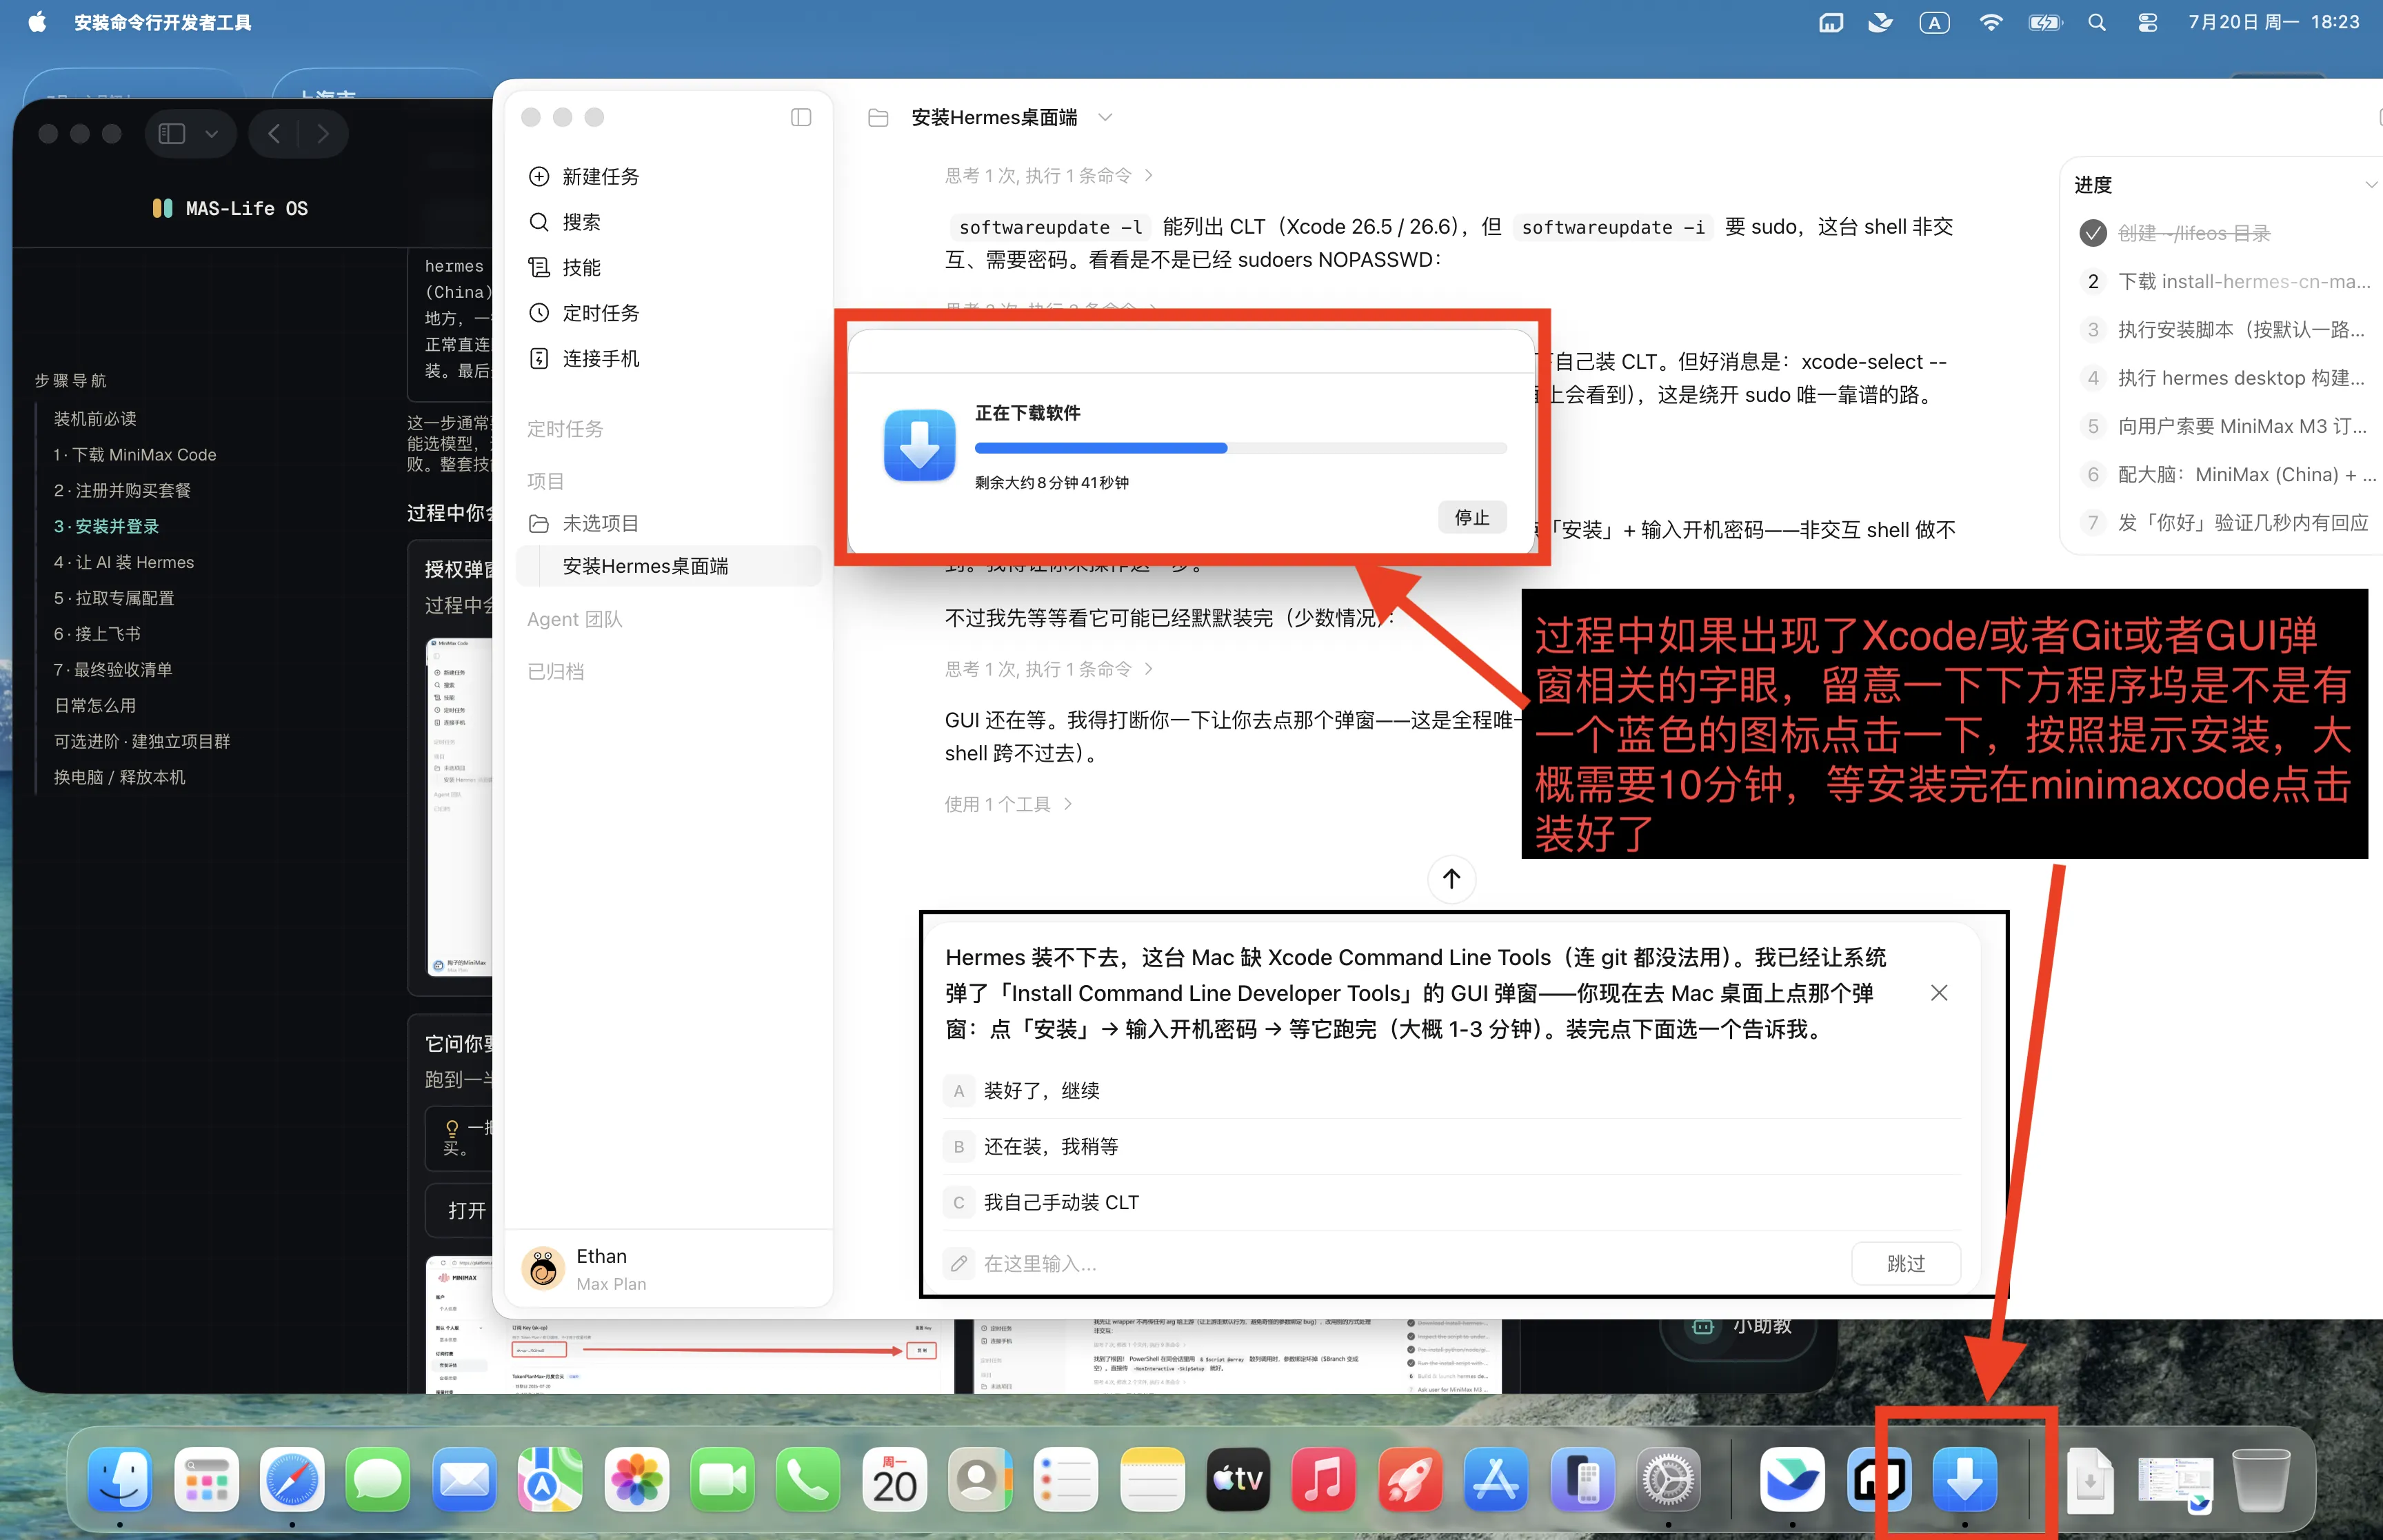Choose option C 我自己手动装 CLT
The width and height of the screenshot is (2383, 1540).
[1451, 1202]
